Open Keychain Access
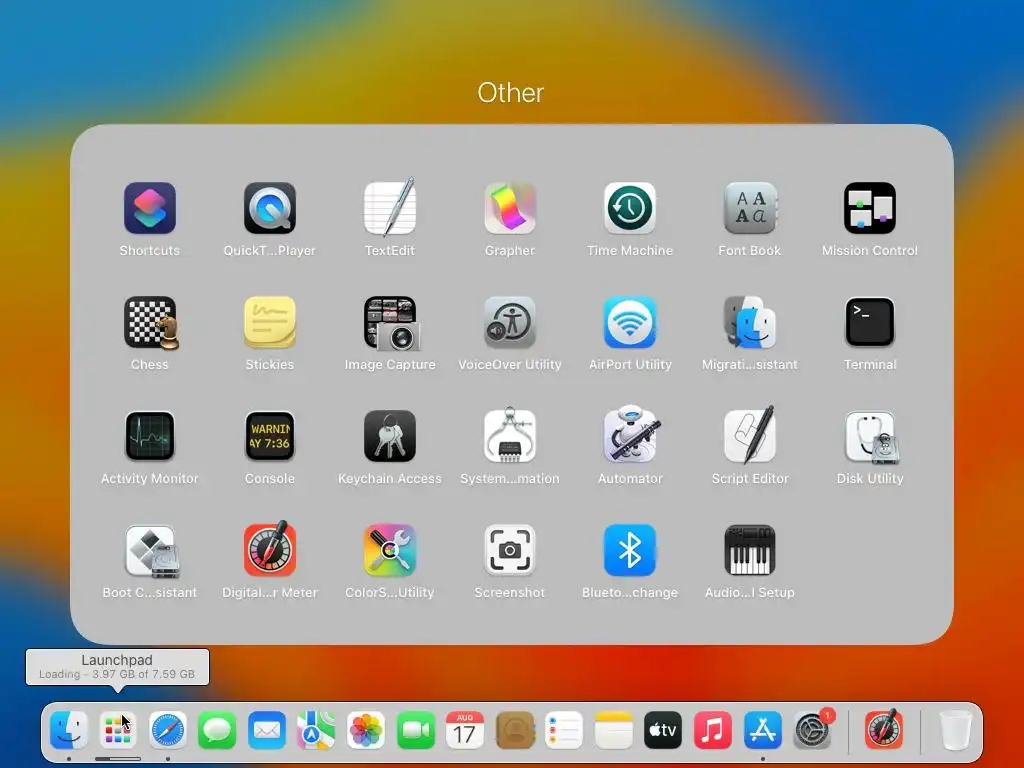Image resolution: width=1024 pixels, height=768 pixels. [x=390, y=436]
